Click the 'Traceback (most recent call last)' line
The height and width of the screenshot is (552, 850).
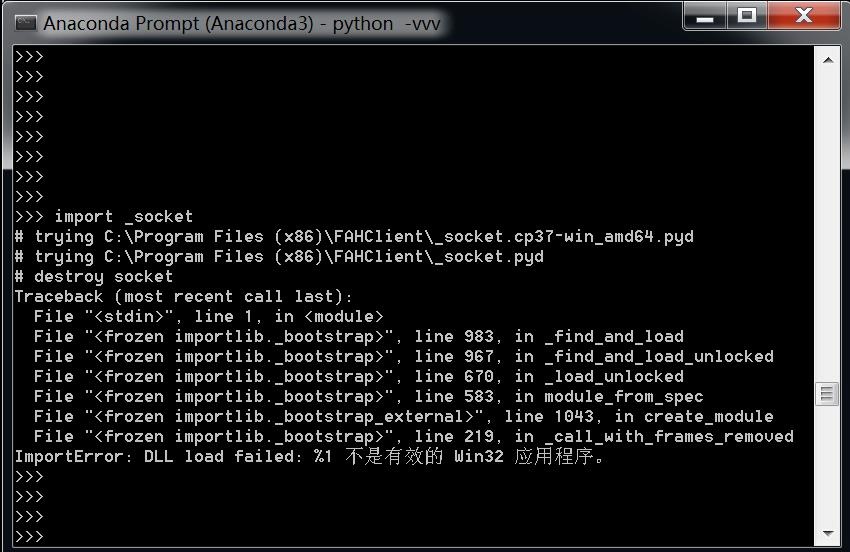tap(183, 297)
